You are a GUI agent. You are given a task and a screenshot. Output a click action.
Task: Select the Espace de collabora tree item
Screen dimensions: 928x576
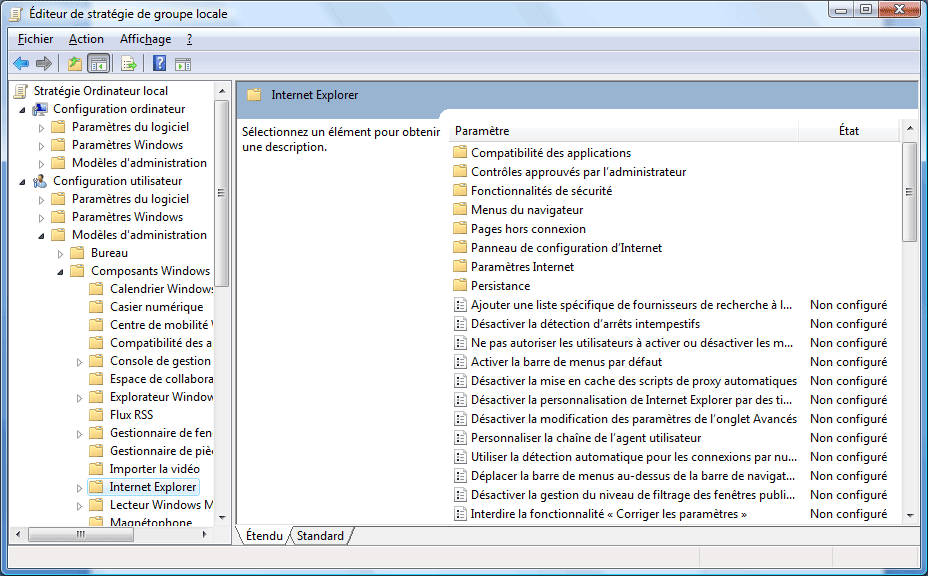tap(161, 379)
